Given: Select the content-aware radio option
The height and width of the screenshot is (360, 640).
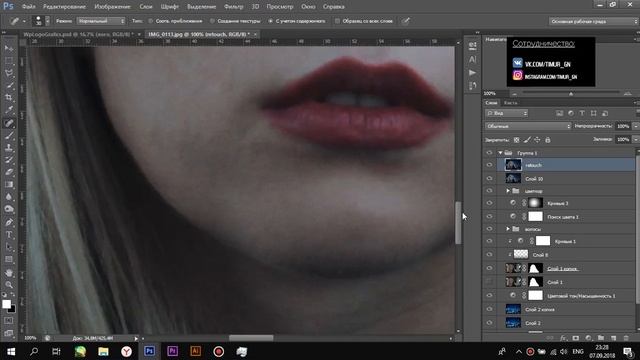Looking at the screenshot, I should coord(271,21).
